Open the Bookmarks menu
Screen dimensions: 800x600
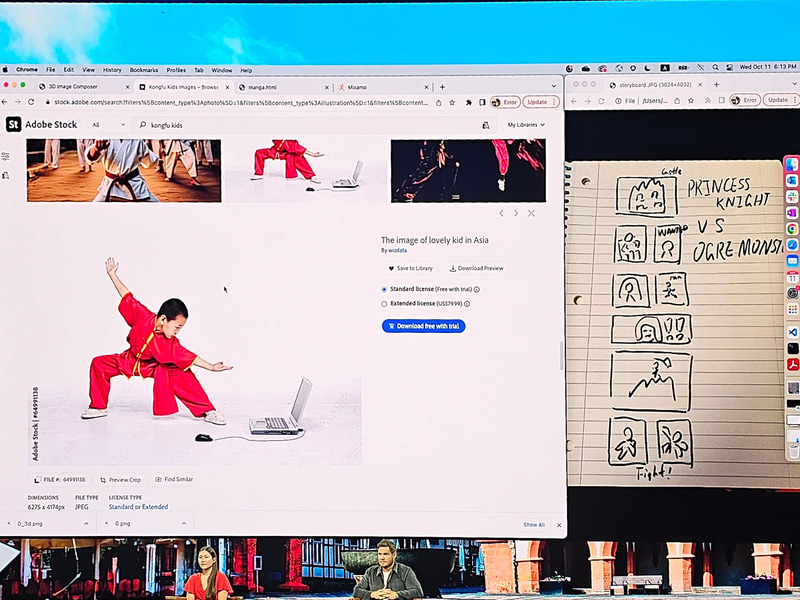(144, 70)
